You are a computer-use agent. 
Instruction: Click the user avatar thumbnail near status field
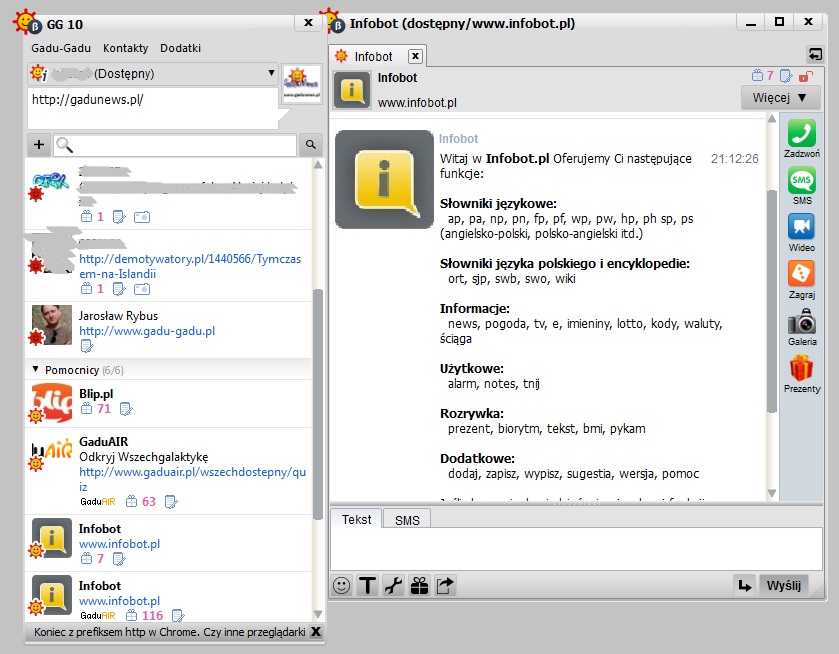coord(302,83)
